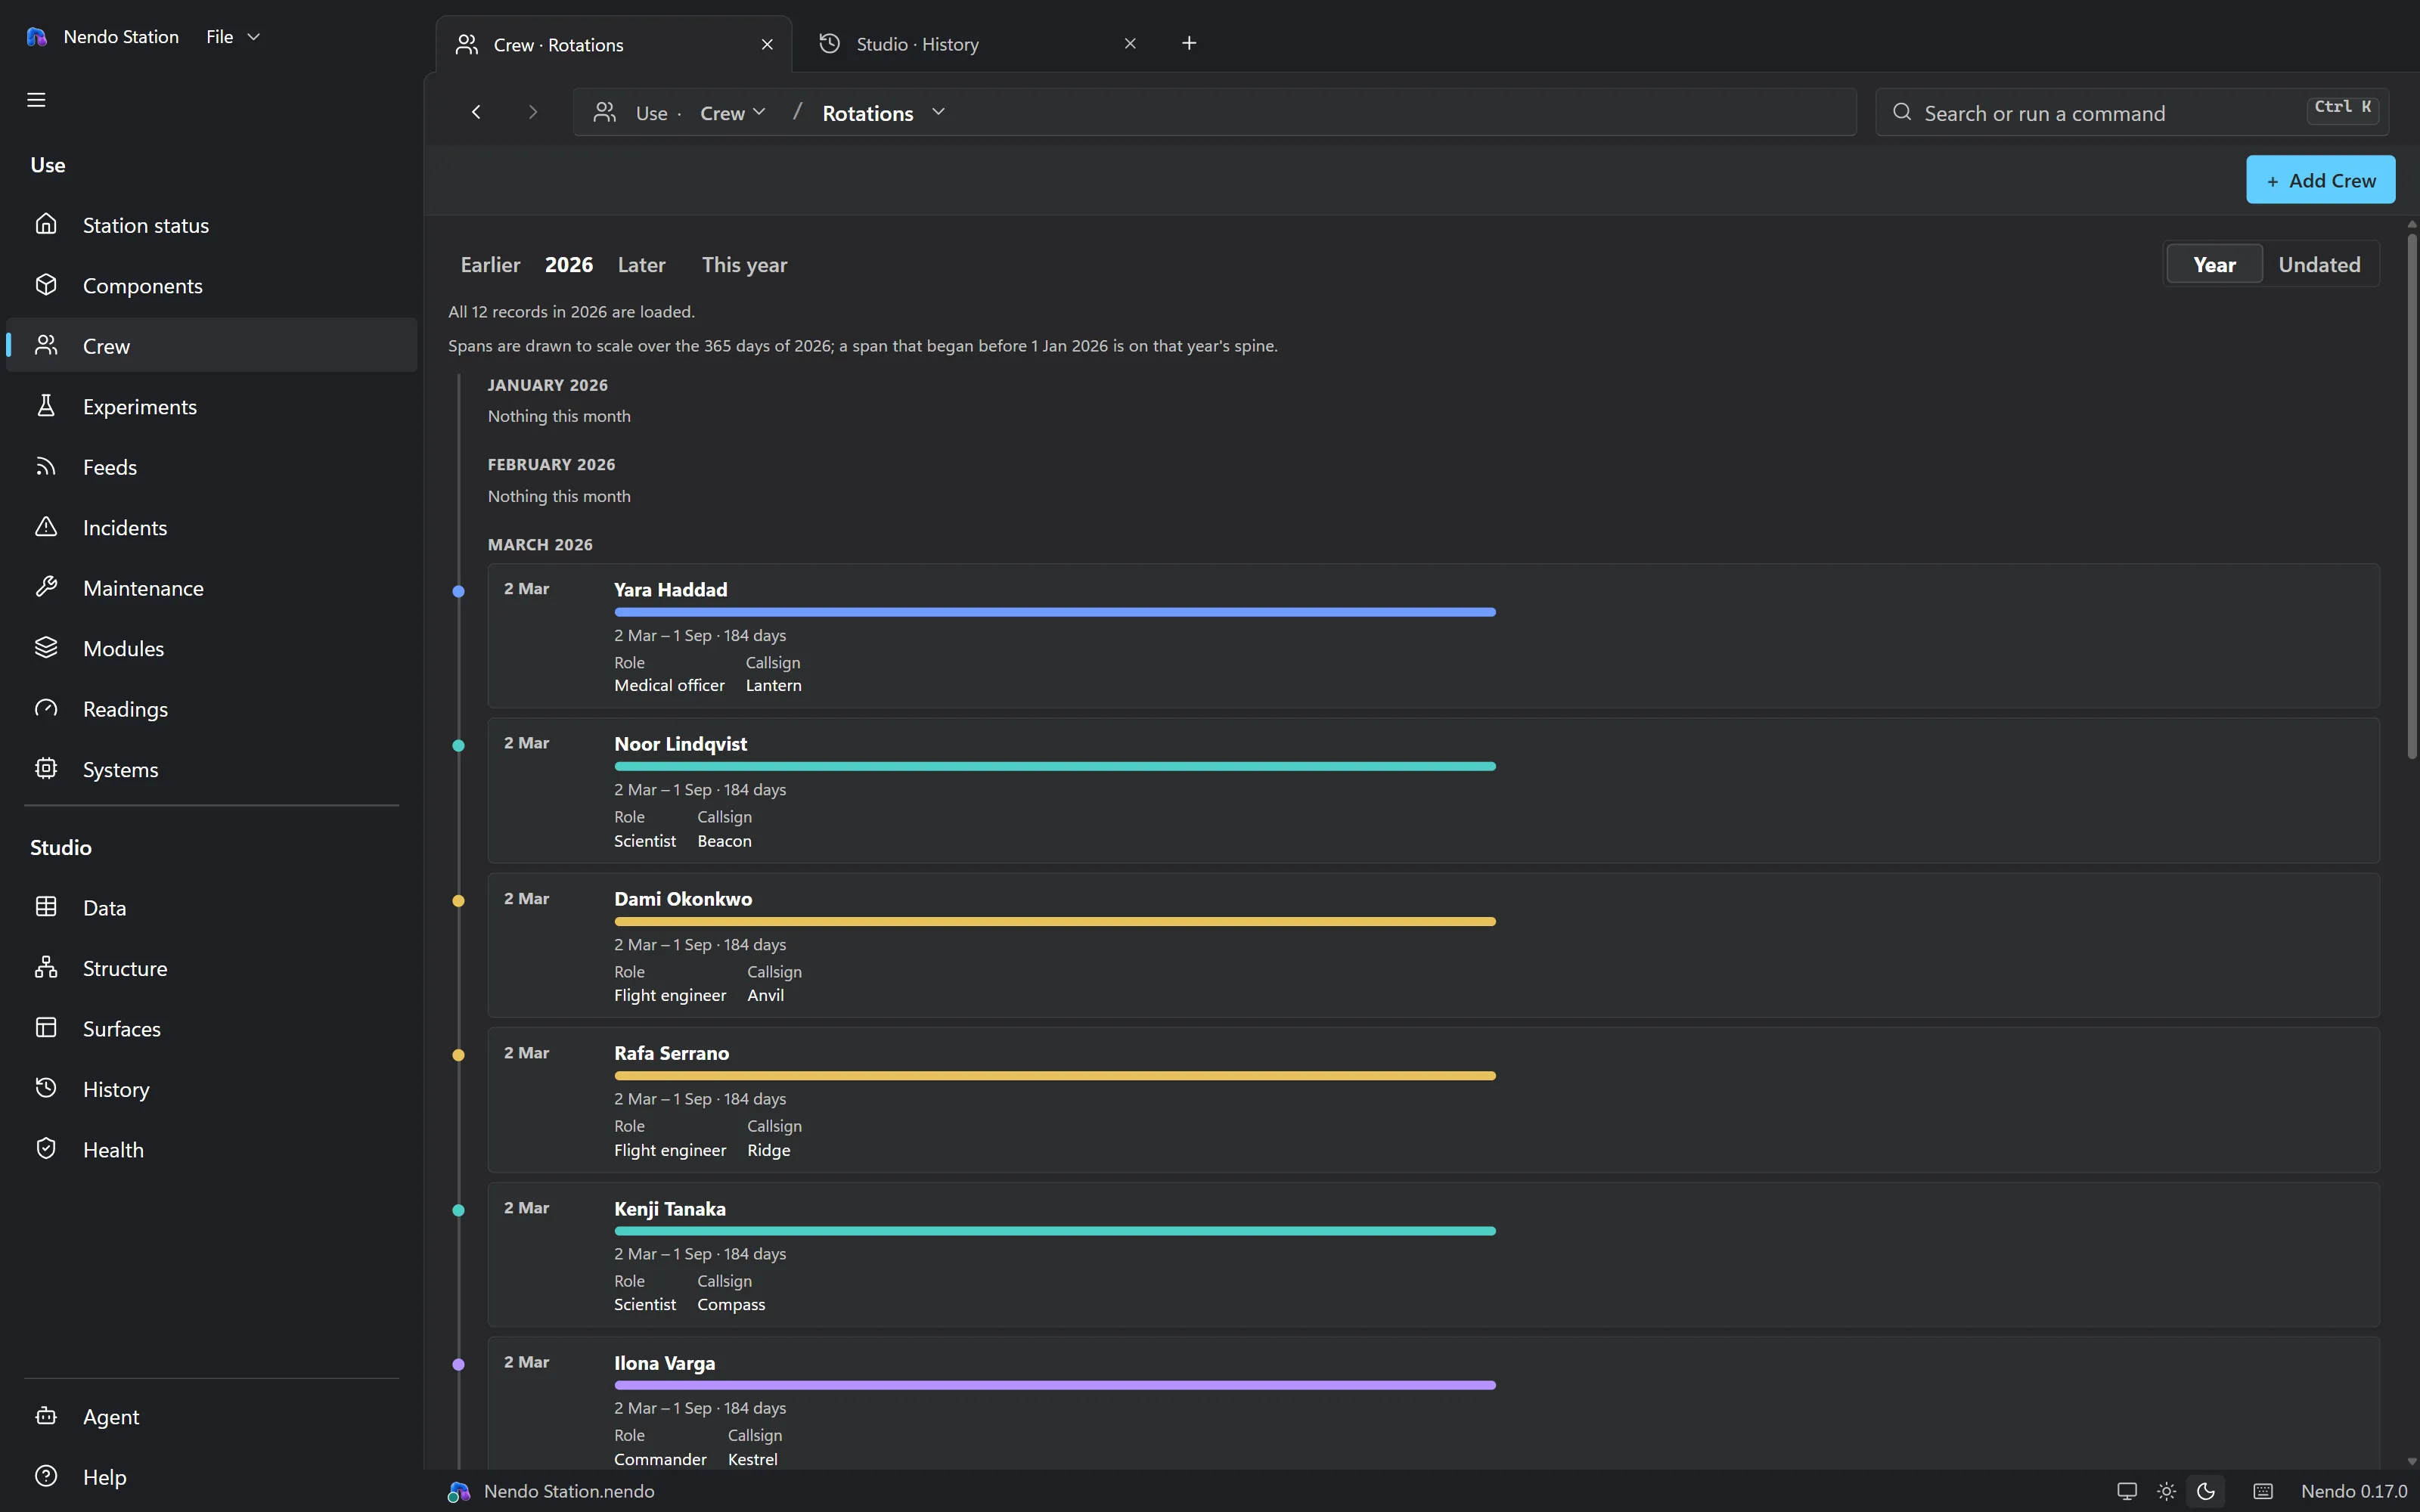
Task: Click the Systems chip icon
Action: pyautogui.click(x=46, y=769)
